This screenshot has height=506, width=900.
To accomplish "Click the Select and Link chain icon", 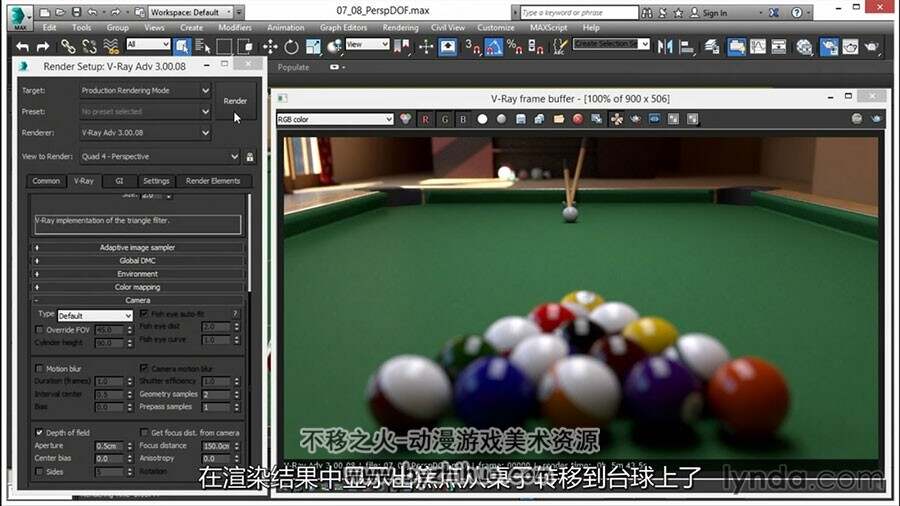I will 68,46.
